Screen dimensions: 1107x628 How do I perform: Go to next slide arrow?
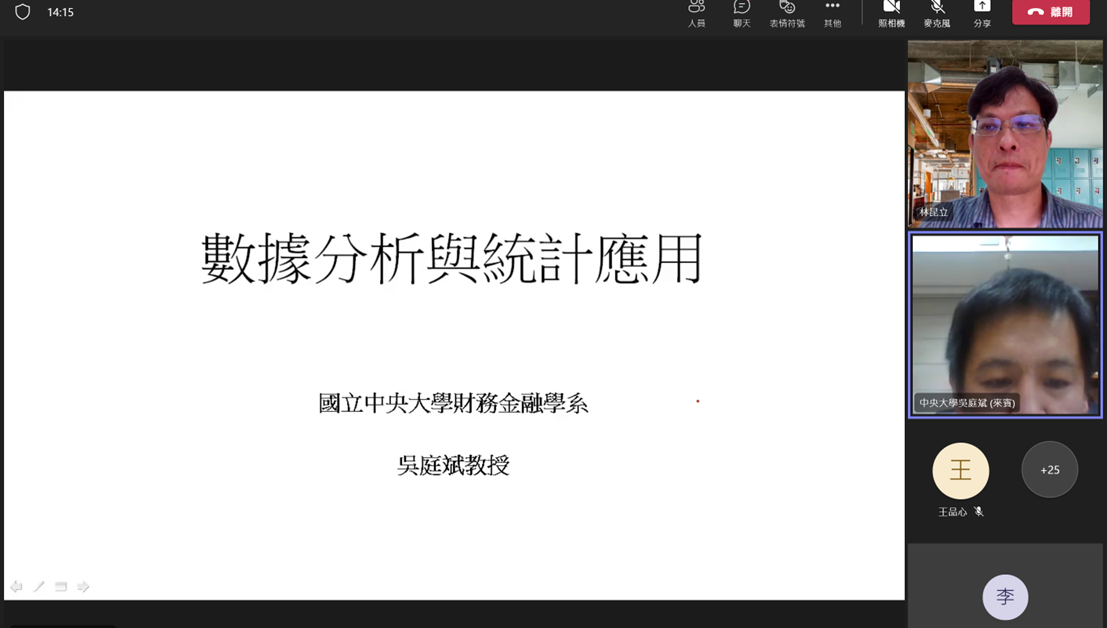tap(83, 586)
